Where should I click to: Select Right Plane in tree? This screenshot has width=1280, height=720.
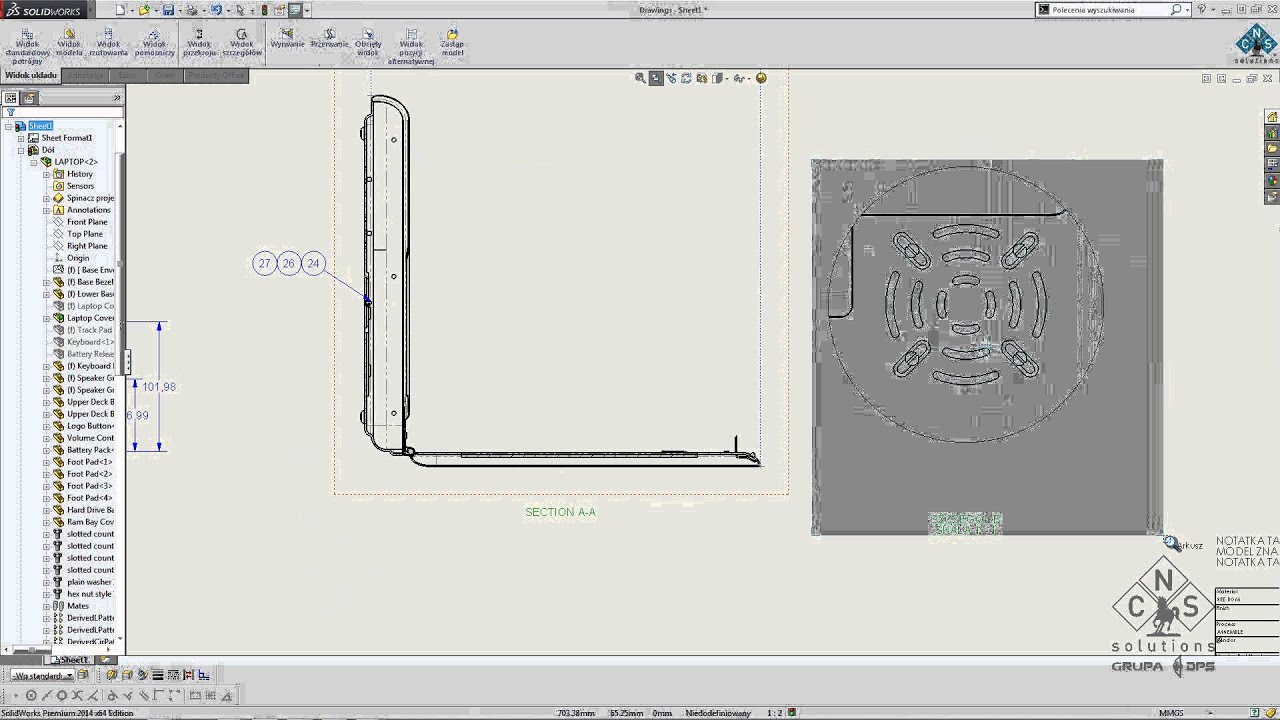click(x=86, y=246)
